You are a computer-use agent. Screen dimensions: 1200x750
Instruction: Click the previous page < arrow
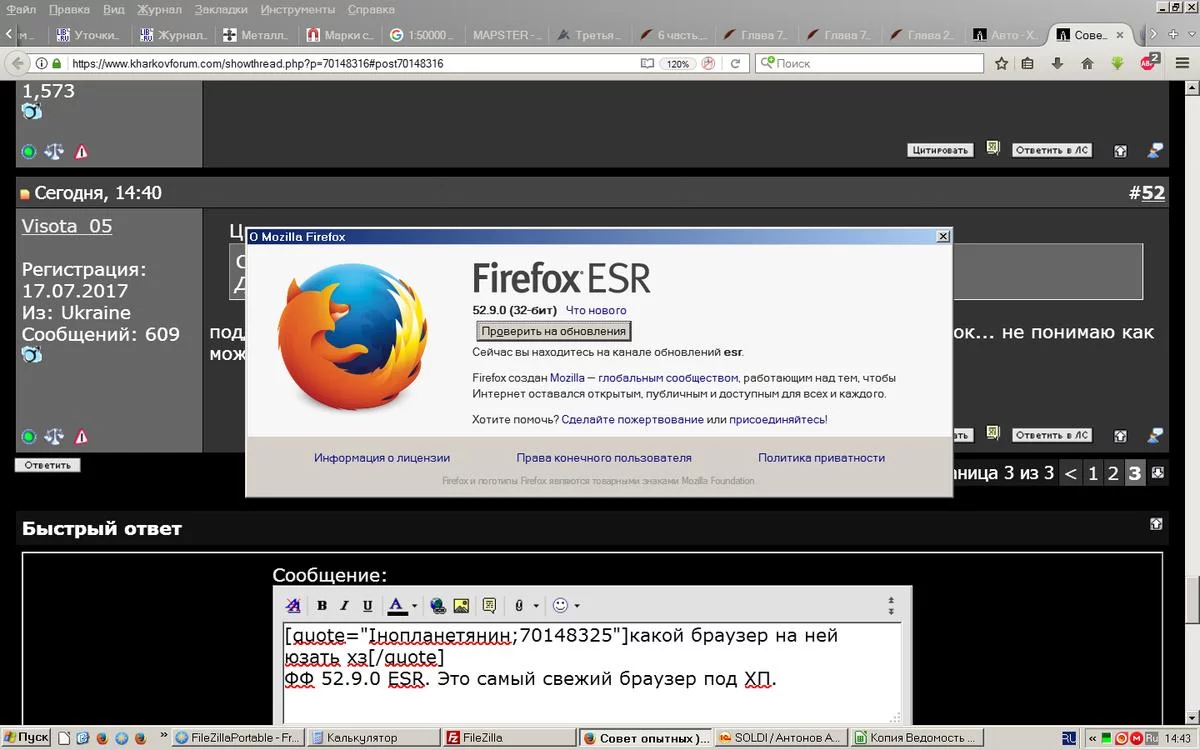pyautogui.click(x=1071, y=473)
